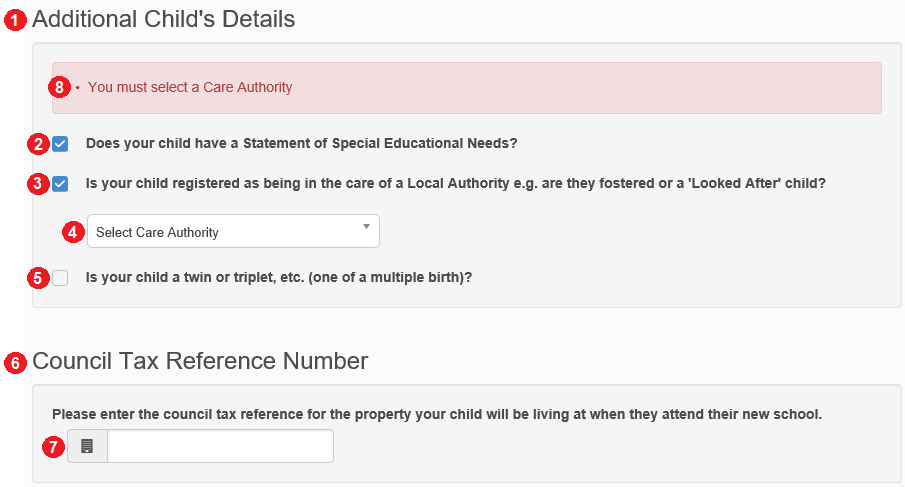The height and width of the screenshot is (487, 905).
Task: Click red numbered marker 7
Action: (53, 447)
